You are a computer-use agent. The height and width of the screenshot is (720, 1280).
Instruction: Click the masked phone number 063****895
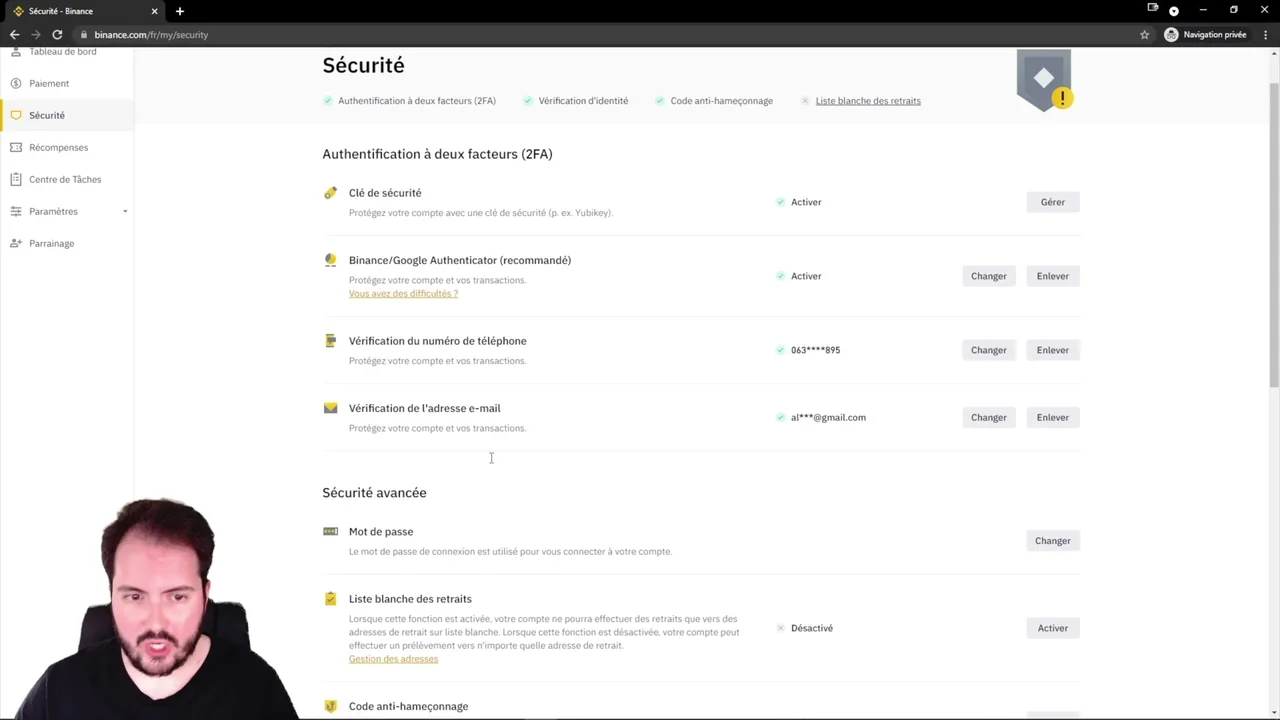815,350
